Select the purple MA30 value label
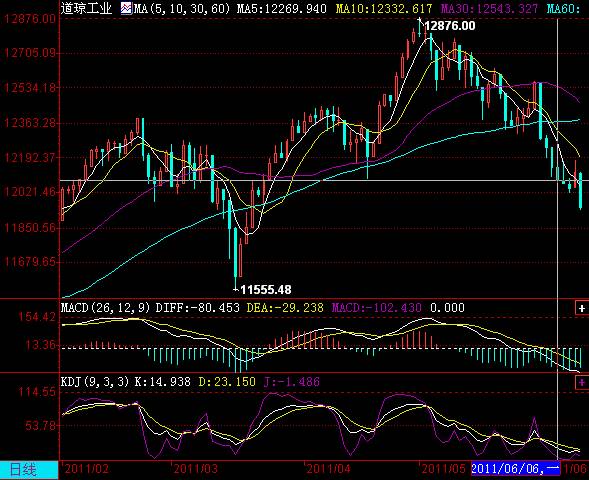 point(489,8)
